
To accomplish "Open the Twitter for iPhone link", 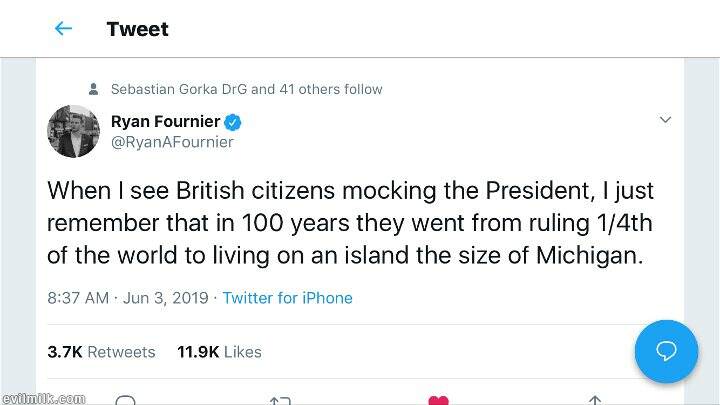I will [287, 298].
